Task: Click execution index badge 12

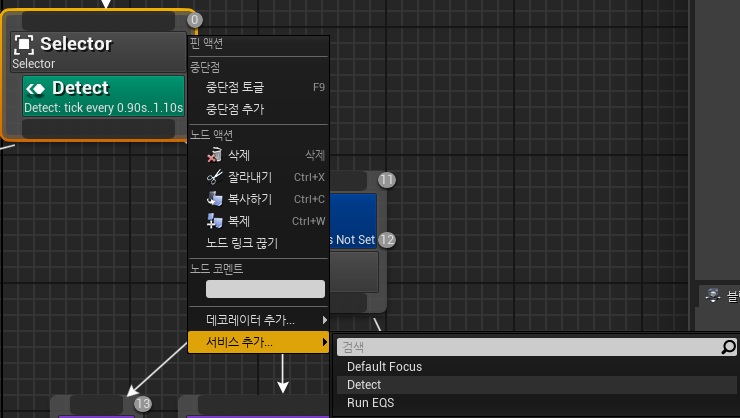Action: pos(387,240)
